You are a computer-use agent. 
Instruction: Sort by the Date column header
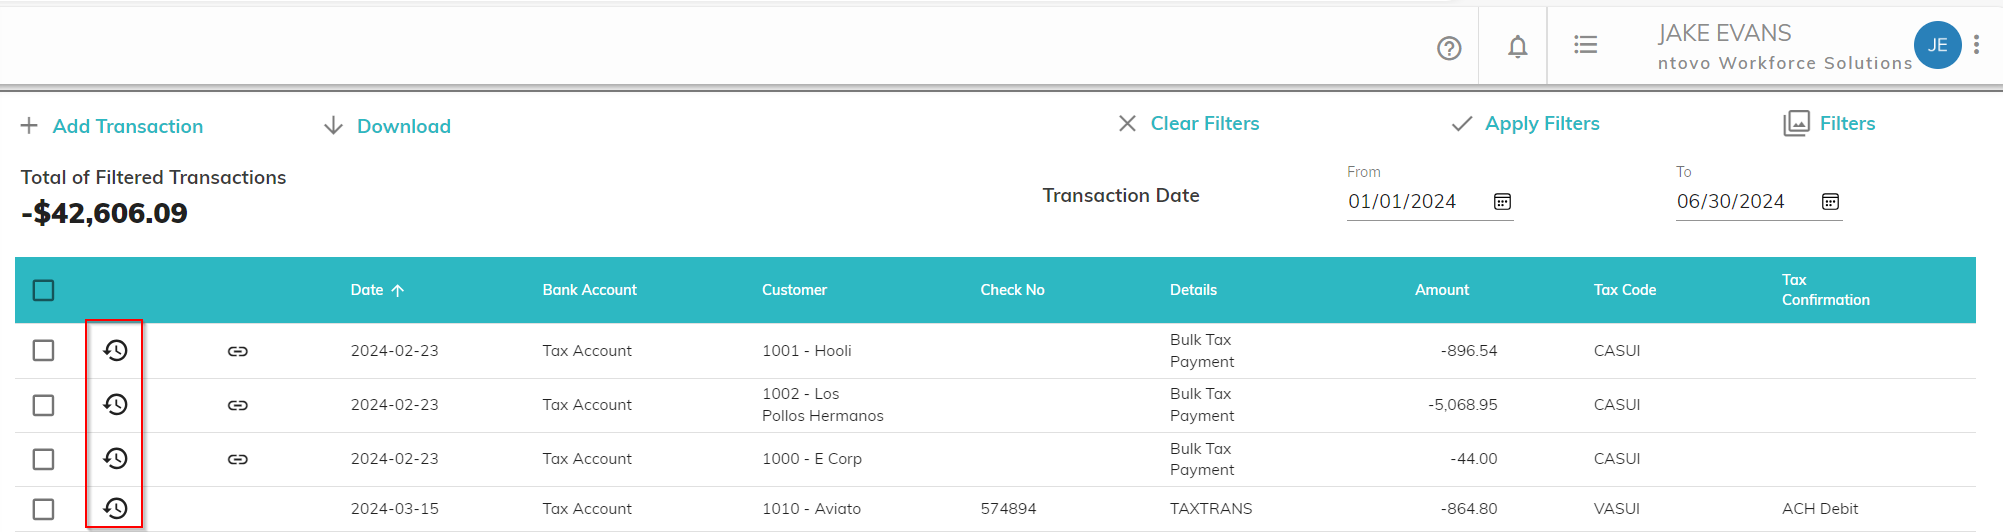point(367,290)
